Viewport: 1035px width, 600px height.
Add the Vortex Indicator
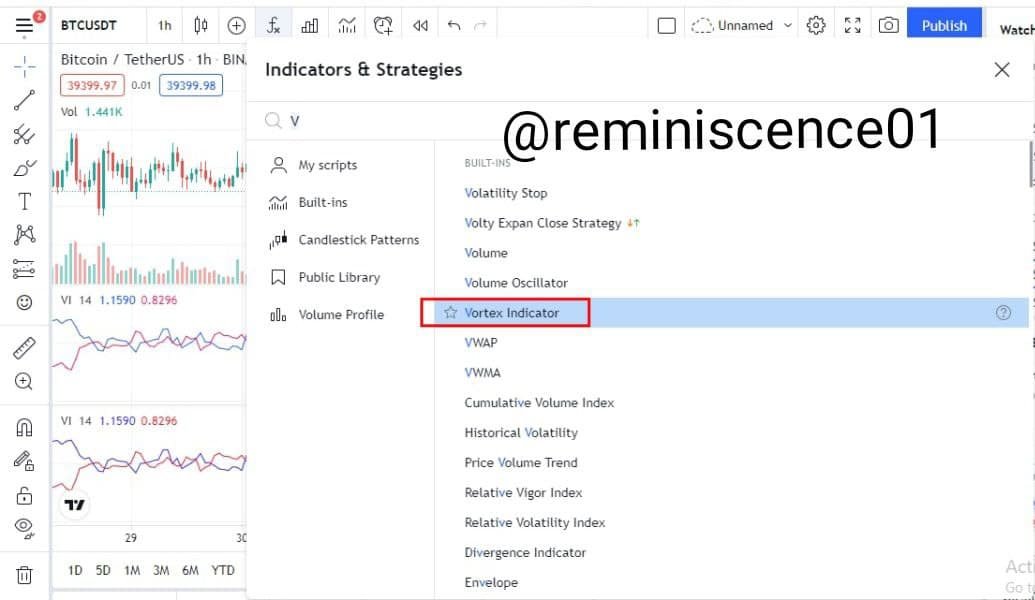[x=512, y=313]
